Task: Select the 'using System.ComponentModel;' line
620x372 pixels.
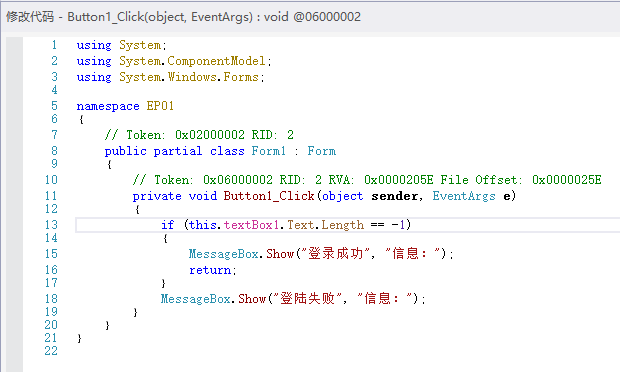Action: tap(174, 61)
